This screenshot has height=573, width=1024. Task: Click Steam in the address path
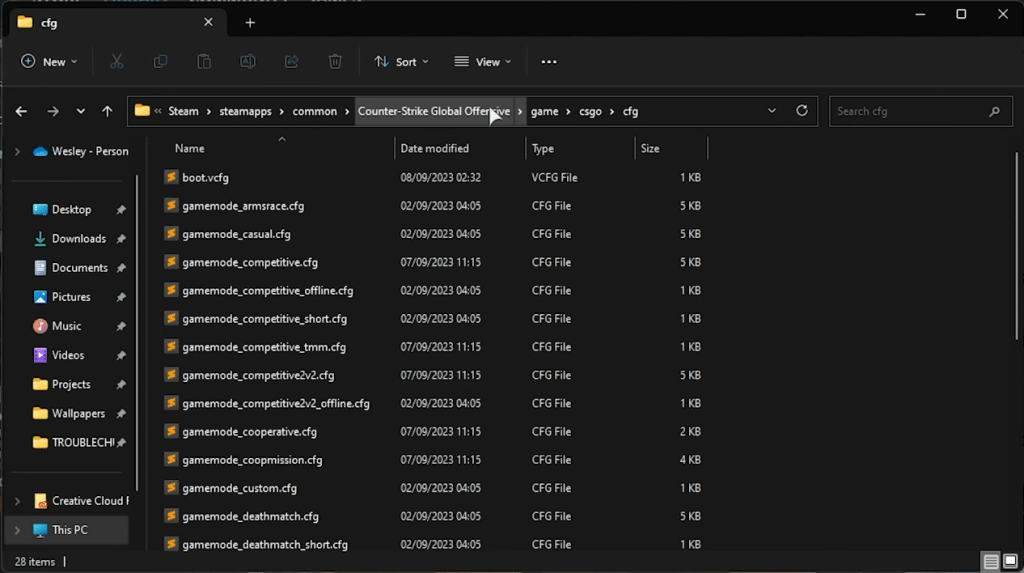pyautogui.click(x=184, y=112)
